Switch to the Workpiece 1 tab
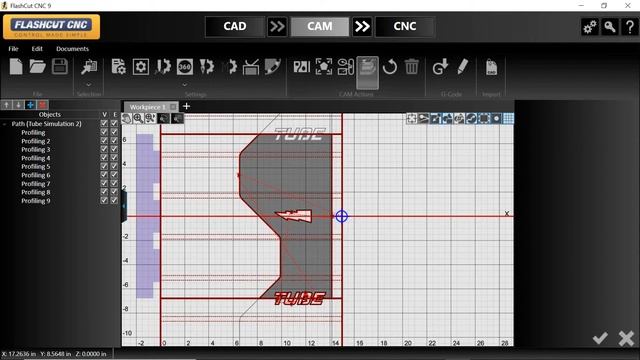This screenshot has height=360, width=640. pos(147,107)
